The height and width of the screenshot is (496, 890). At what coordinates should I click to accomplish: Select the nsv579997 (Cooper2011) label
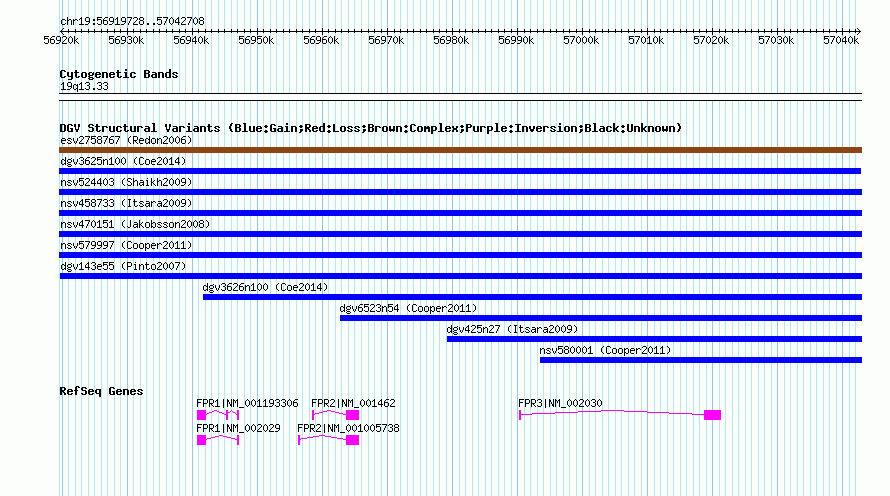[x=126, y=245]
